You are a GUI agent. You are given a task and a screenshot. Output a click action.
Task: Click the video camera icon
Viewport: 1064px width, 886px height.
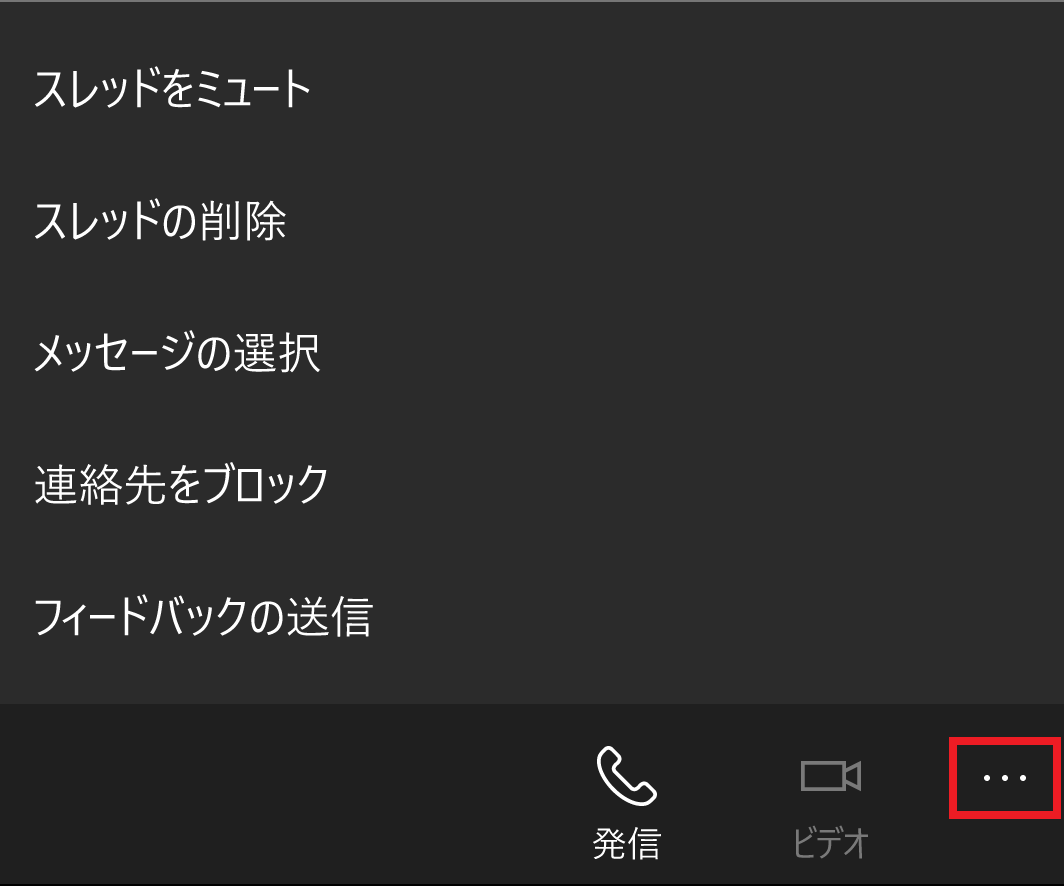831,776
